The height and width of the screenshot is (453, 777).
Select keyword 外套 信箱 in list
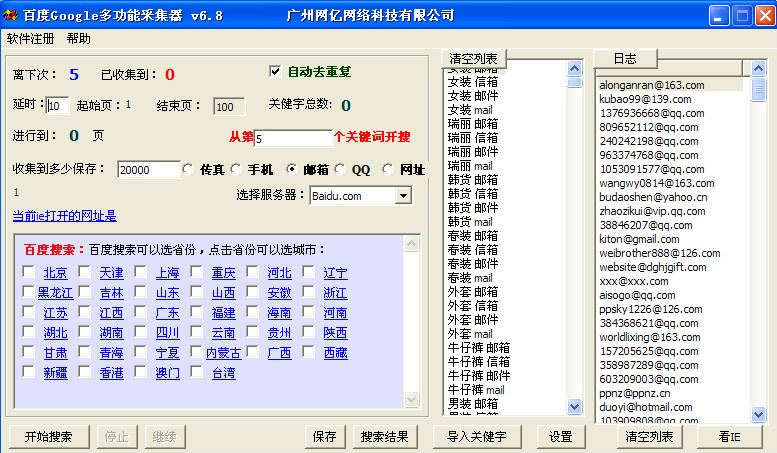[x=473, y=306]
